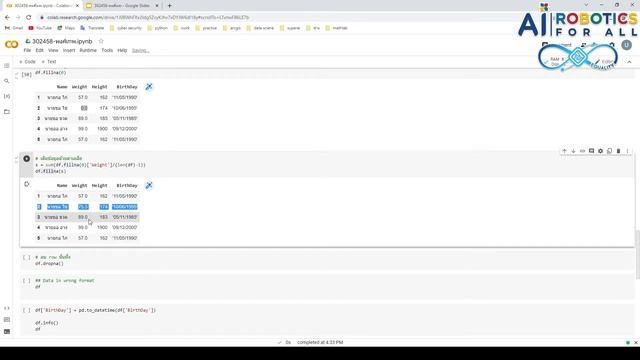The image size is (640, 360).
Task: Open the user account avatar
Action: tap(627, 45)
